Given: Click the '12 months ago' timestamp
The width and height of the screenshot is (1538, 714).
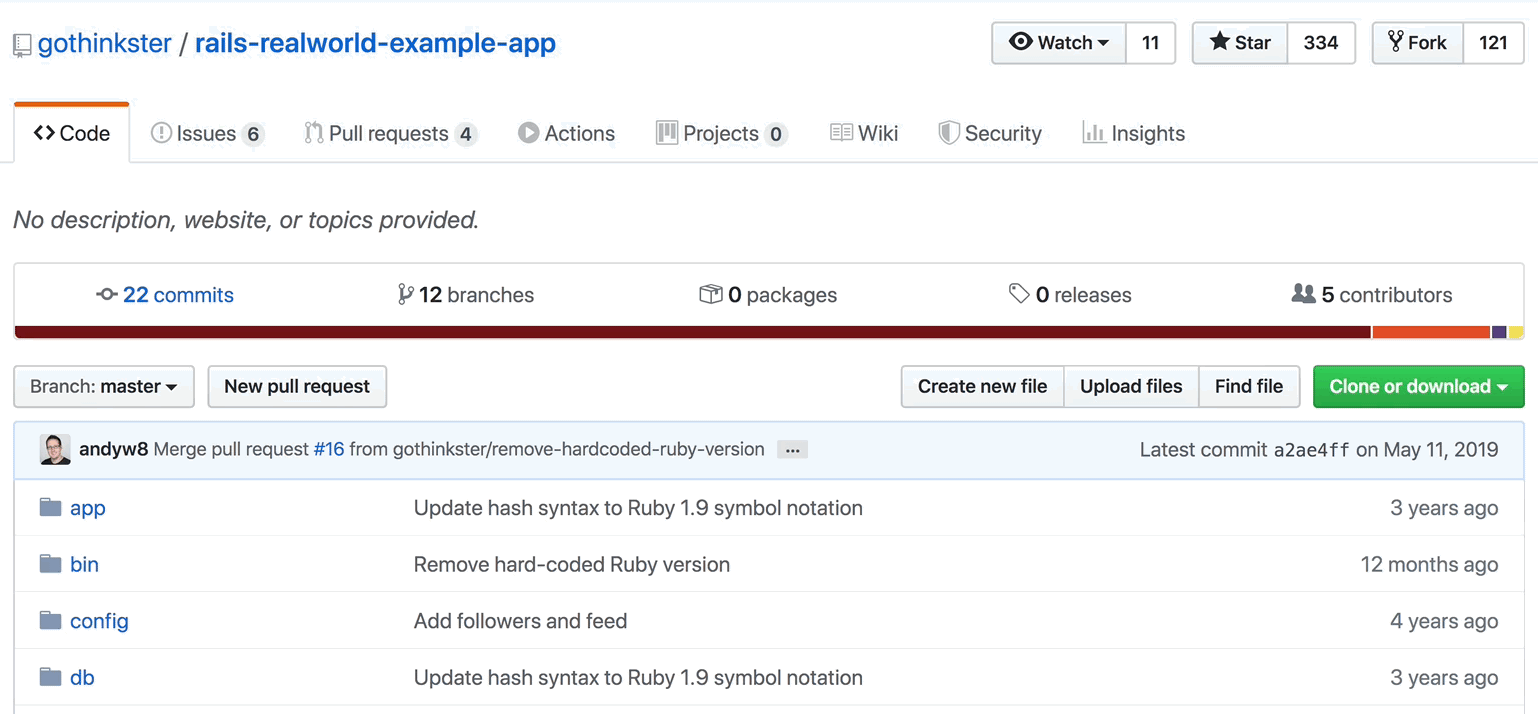Looking at the screenshot, I should (x=1429, y=564).
